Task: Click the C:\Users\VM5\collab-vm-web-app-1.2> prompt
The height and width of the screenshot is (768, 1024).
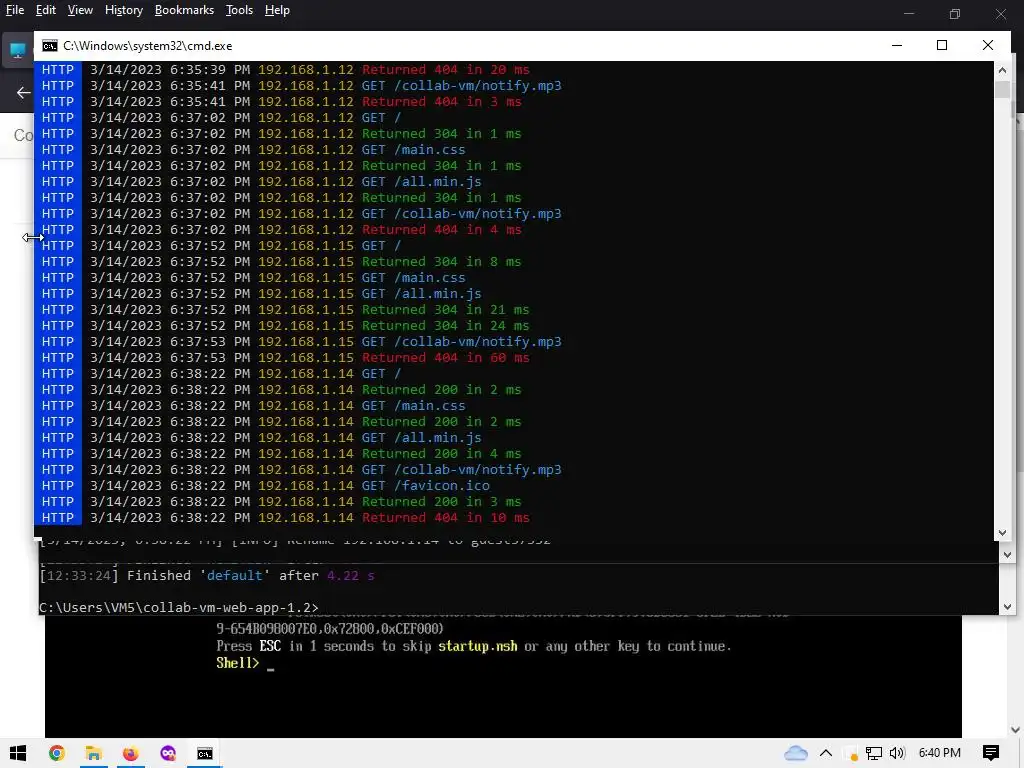Action: click(x=179, y=607)
